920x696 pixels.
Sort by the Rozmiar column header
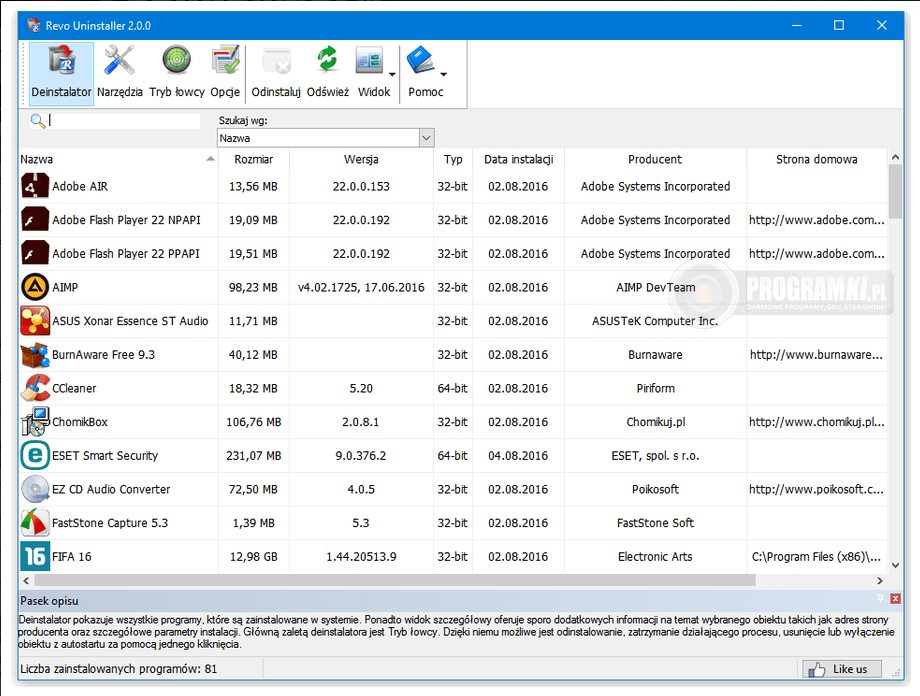coord(253,159)
